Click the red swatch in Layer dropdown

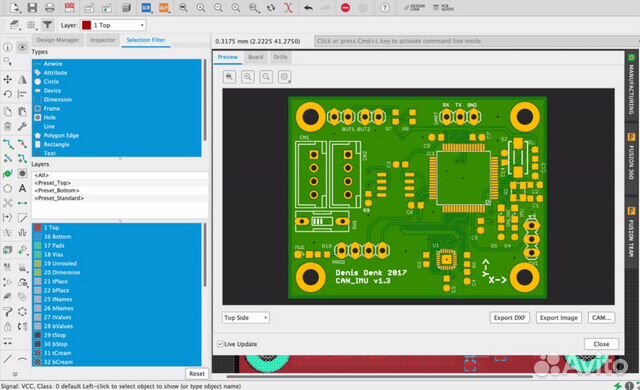pos(87,25)
